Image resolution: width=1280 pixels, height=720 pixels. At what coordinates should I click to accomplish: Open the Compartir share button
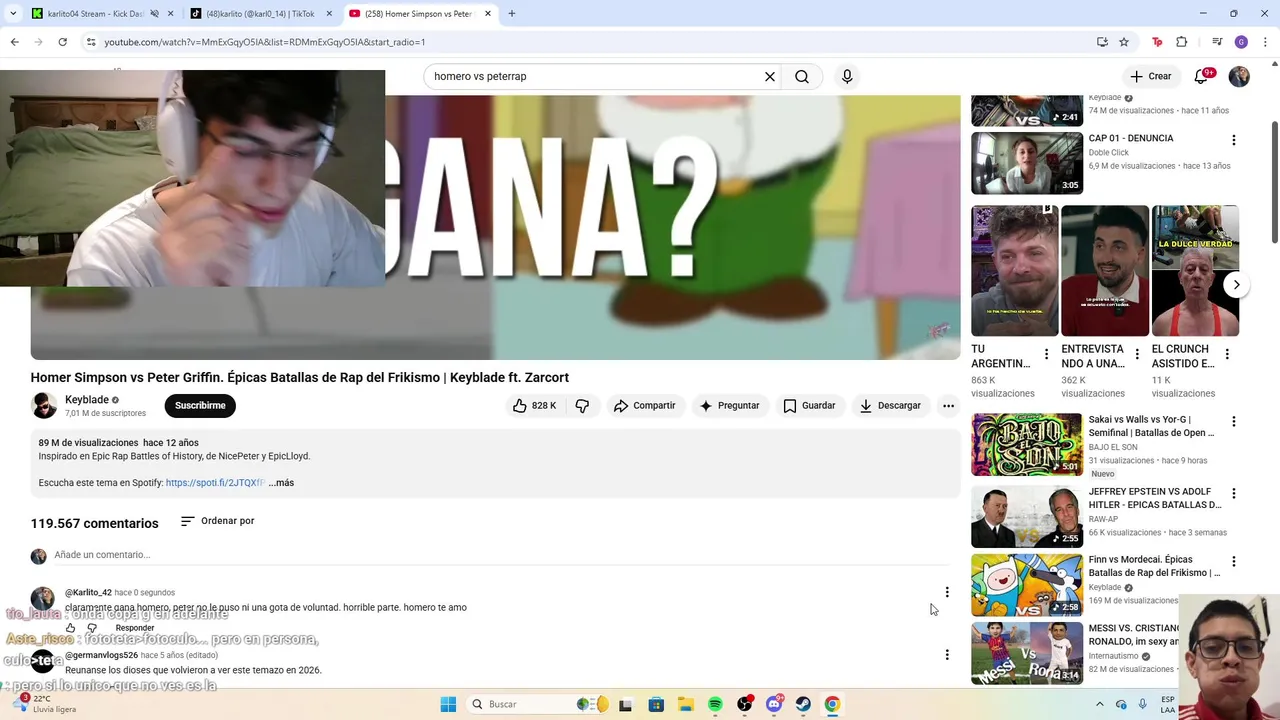(x=645, y=406)
